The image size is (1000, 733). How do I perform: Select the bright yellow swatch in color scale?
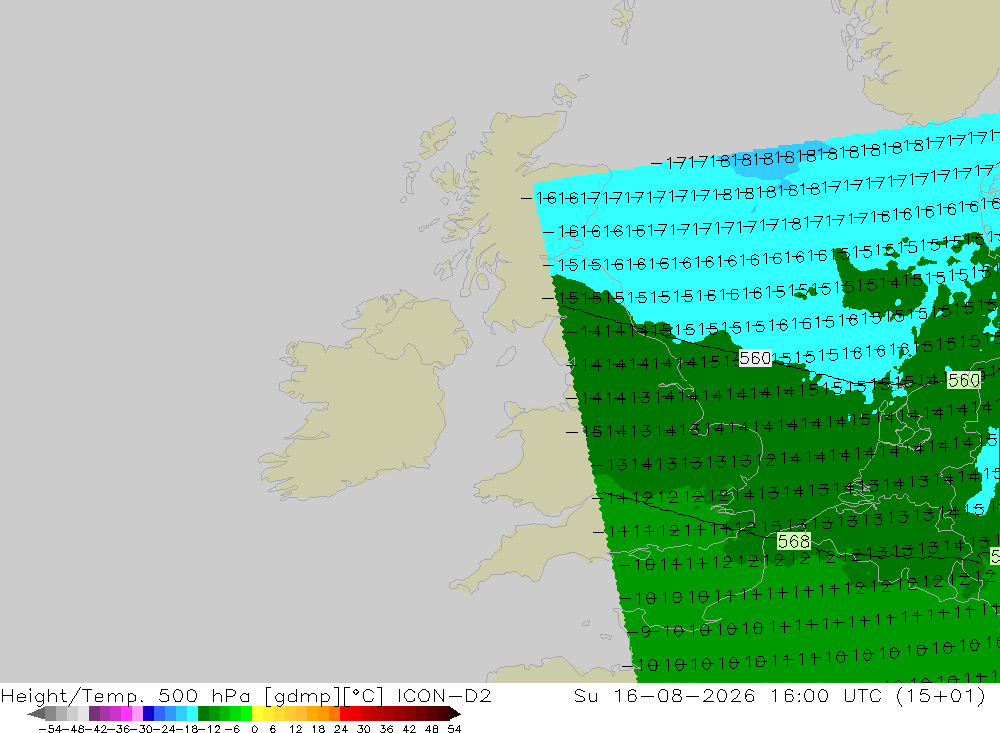(257, 713)
